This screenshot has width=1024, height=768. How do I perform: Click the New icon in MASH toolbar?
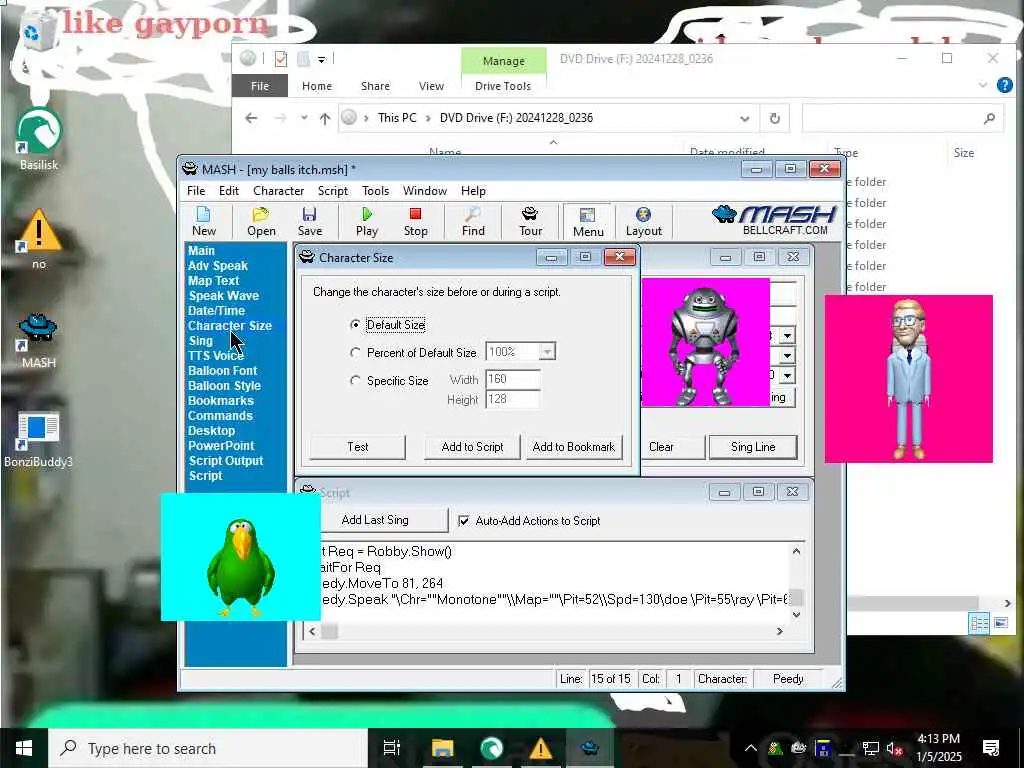(204, 221)
